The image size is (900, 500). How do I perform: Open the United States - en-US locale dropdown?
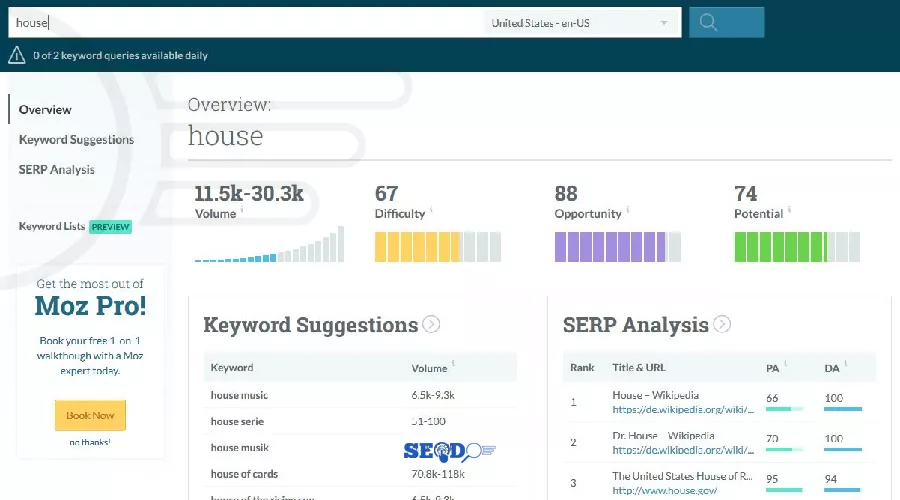(x=581, y=23)
